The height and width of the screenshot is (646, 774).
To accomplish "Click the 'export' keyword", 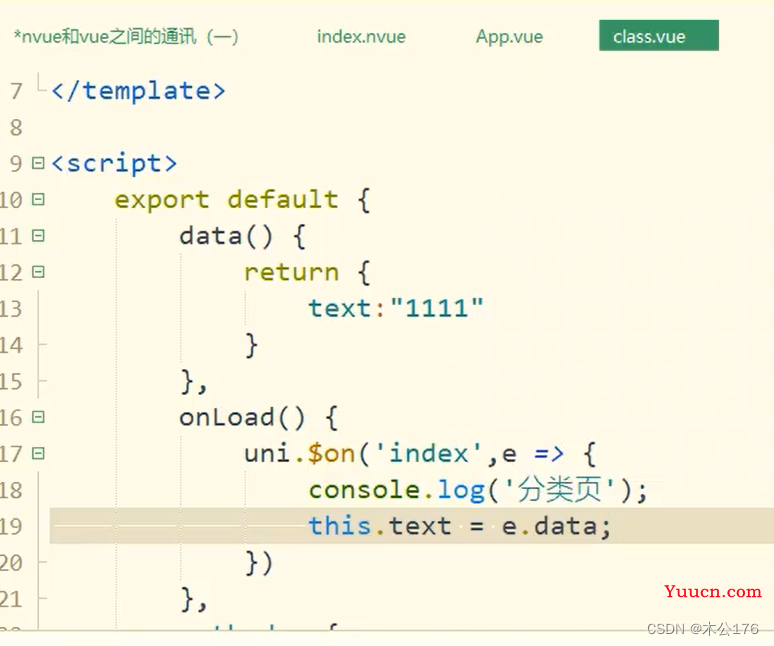I will point(162,200).
